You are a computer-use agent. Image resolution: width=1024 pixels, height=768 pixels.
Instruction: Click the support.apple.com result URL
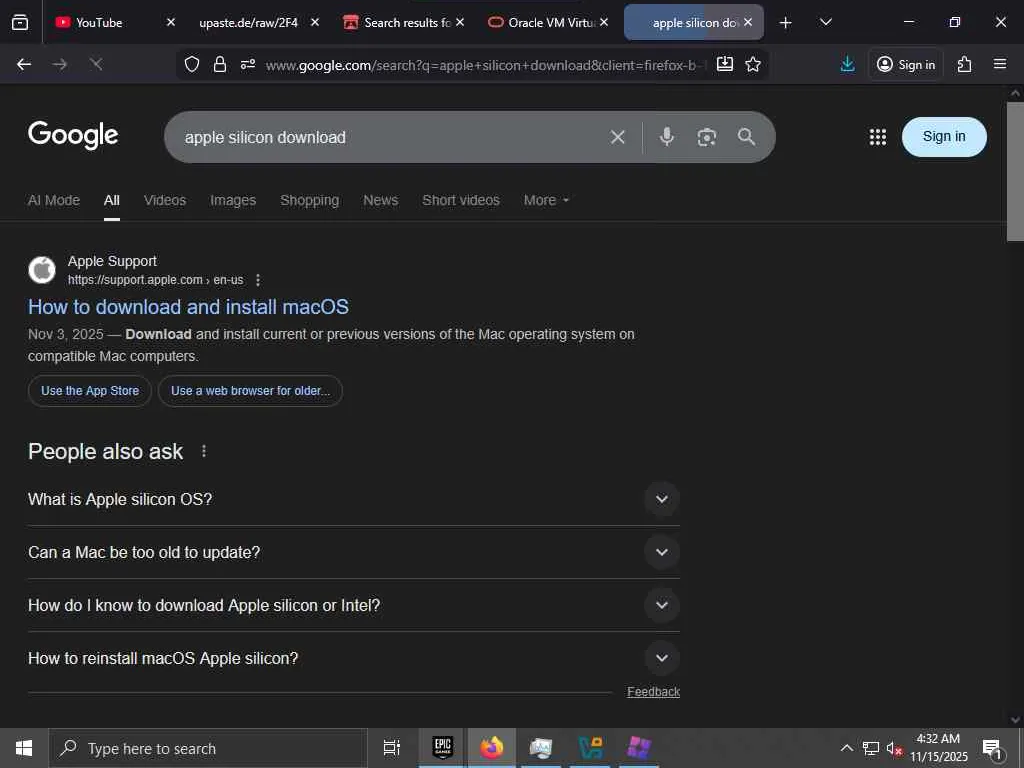tap(155, 280)
